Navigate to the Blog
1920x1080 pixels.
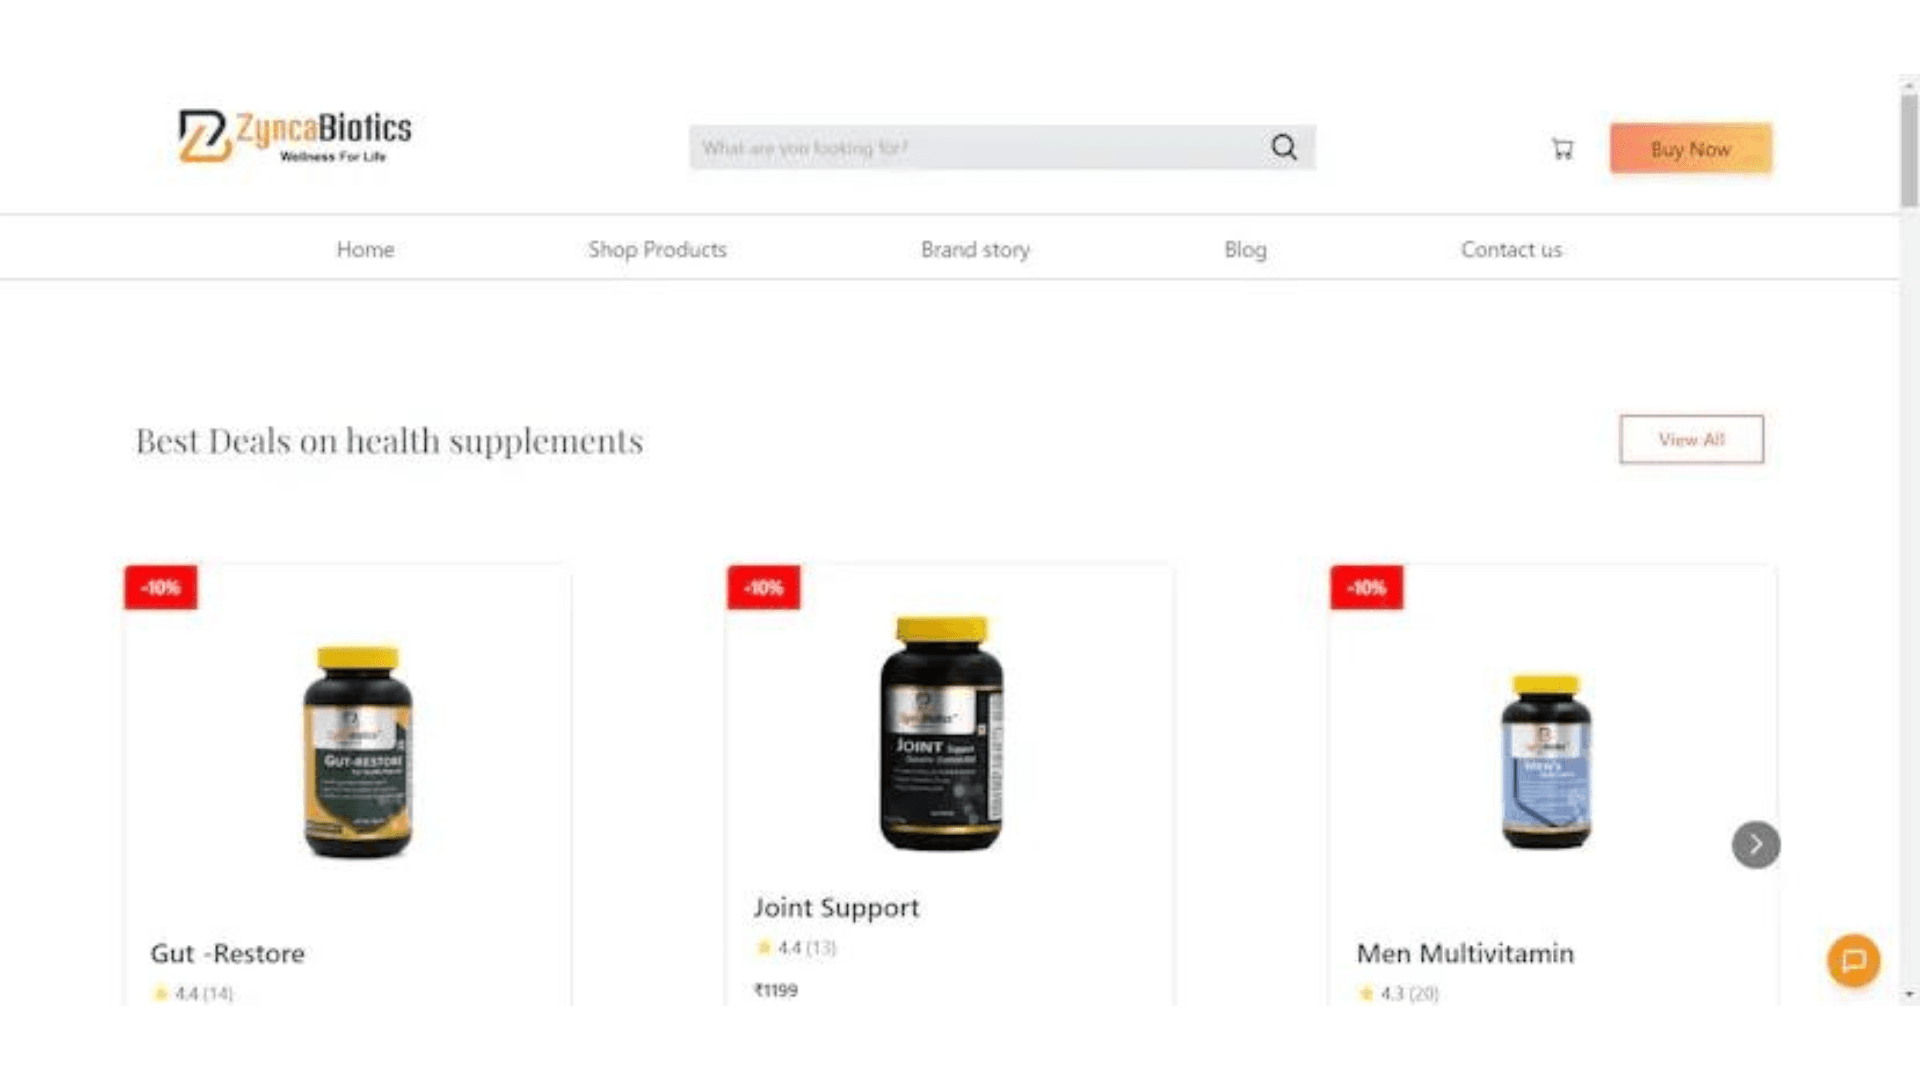click(1245, 250)
